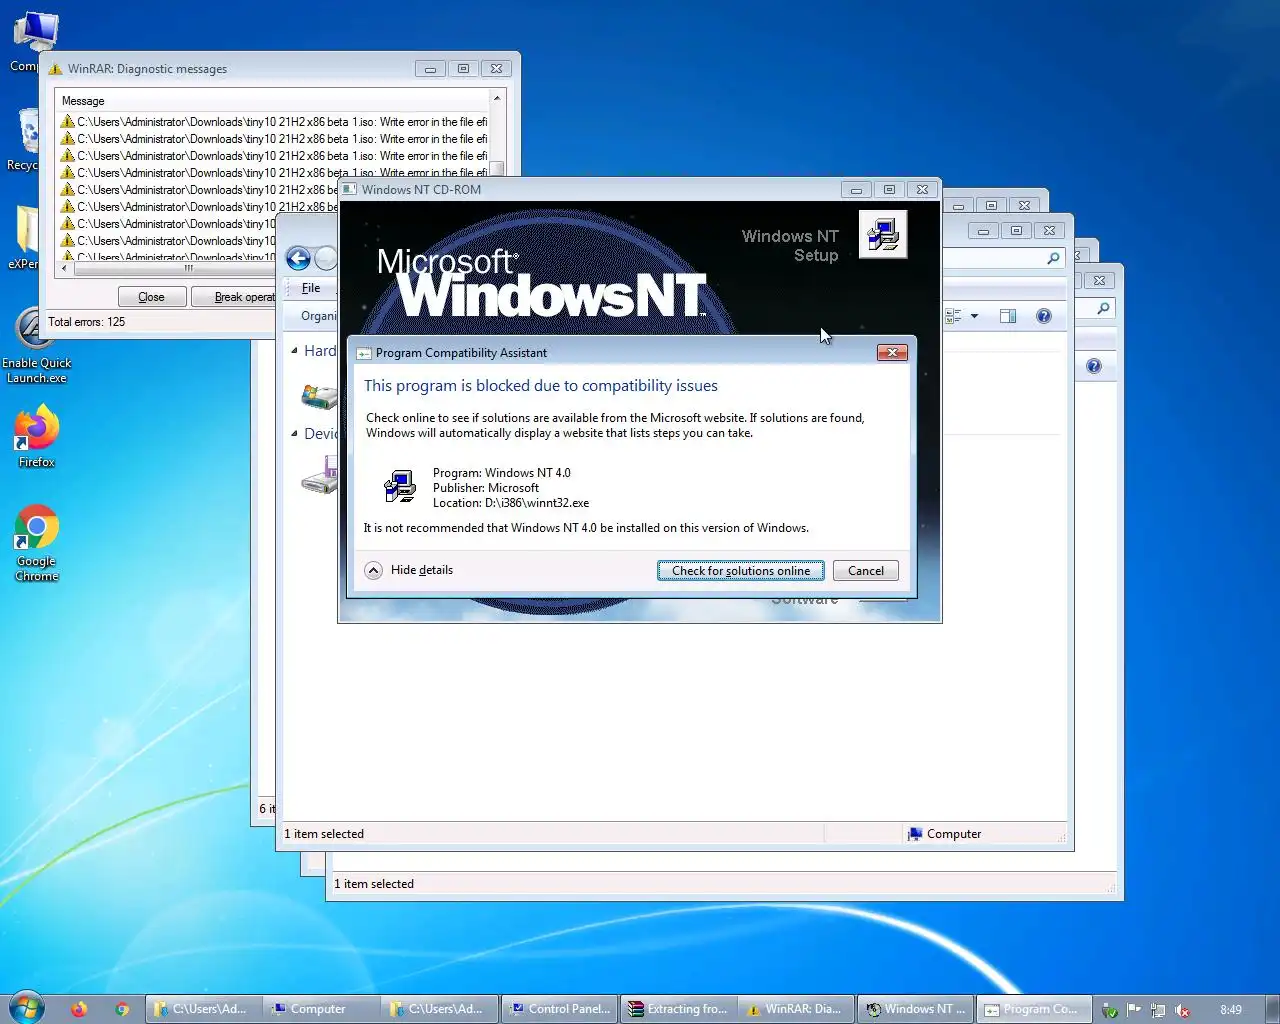Click Computer label in Explorer status bar
This screenshot has width=1280, height=1024.
tap(954, 834)
